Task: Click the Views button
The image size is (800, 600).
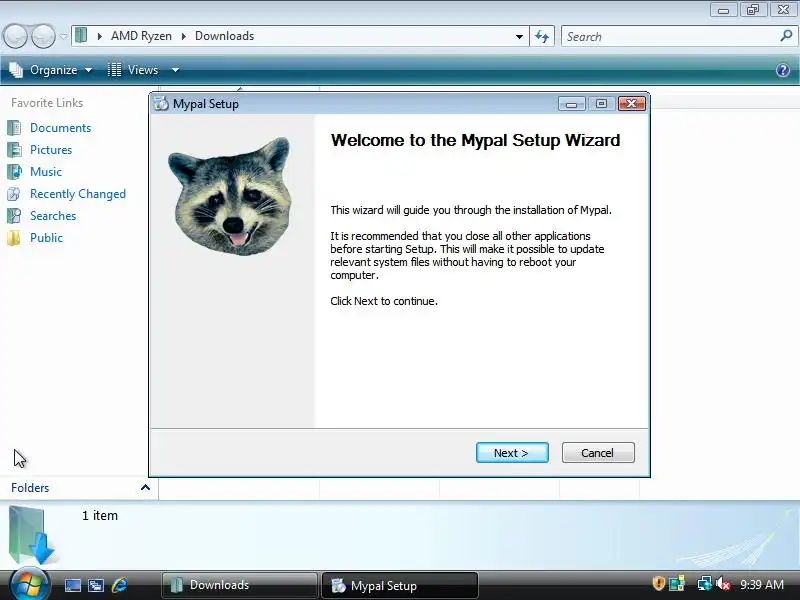Action: [x=134, y=70]
